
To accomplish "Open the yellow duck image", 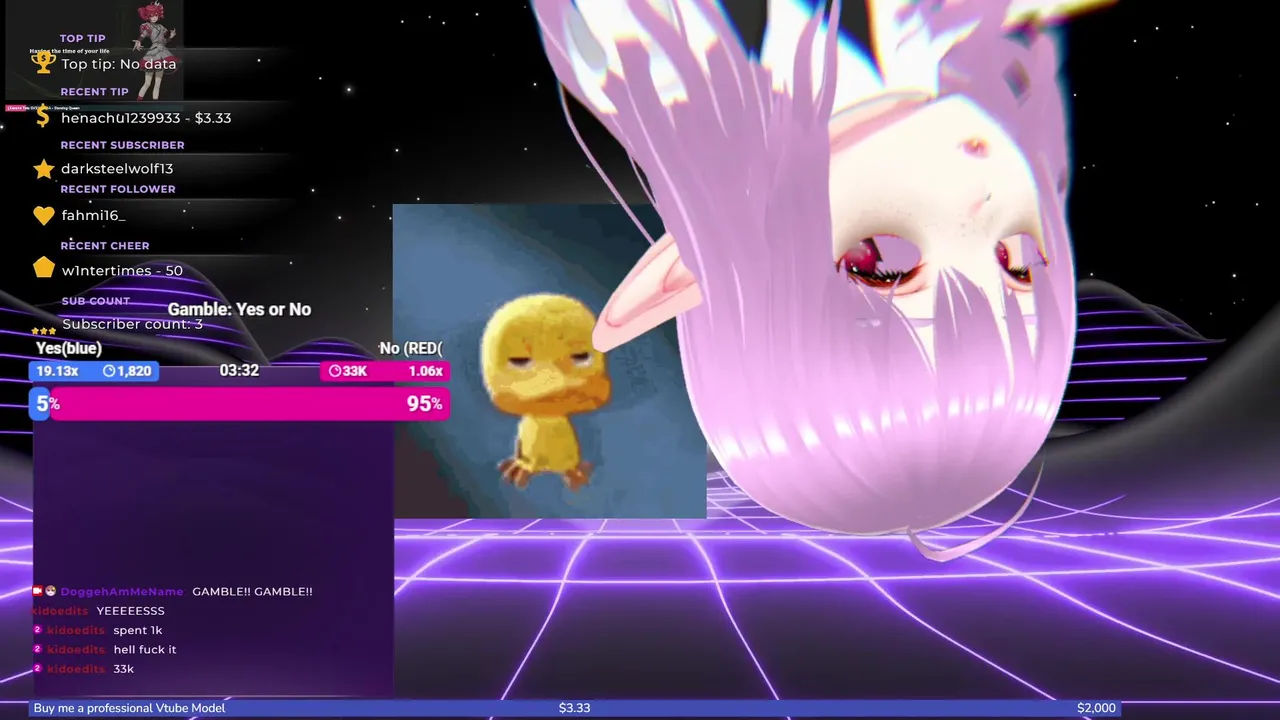I will [549, 361].
